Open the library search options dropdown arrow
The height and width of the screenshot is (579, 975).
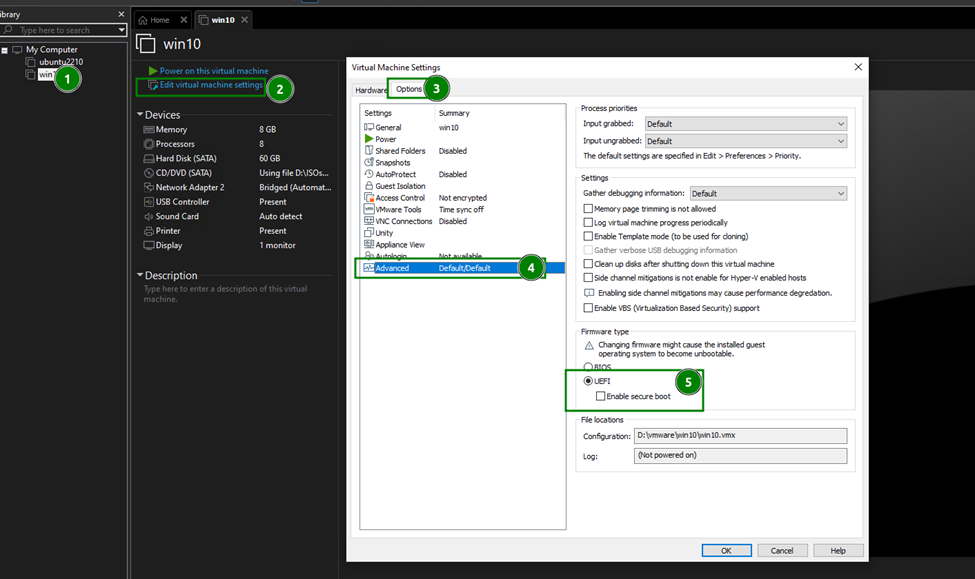point(121,30)
